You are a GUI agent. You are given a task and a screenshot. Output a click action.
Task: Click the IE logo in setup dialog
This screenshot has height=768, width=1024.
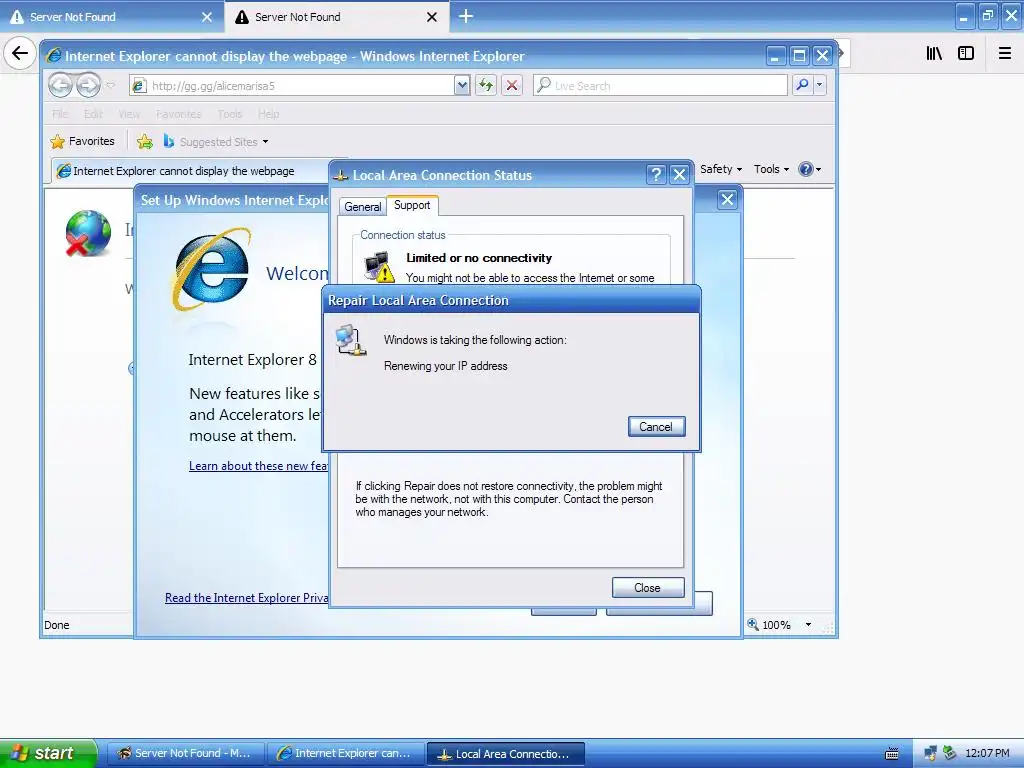[211, 270]
